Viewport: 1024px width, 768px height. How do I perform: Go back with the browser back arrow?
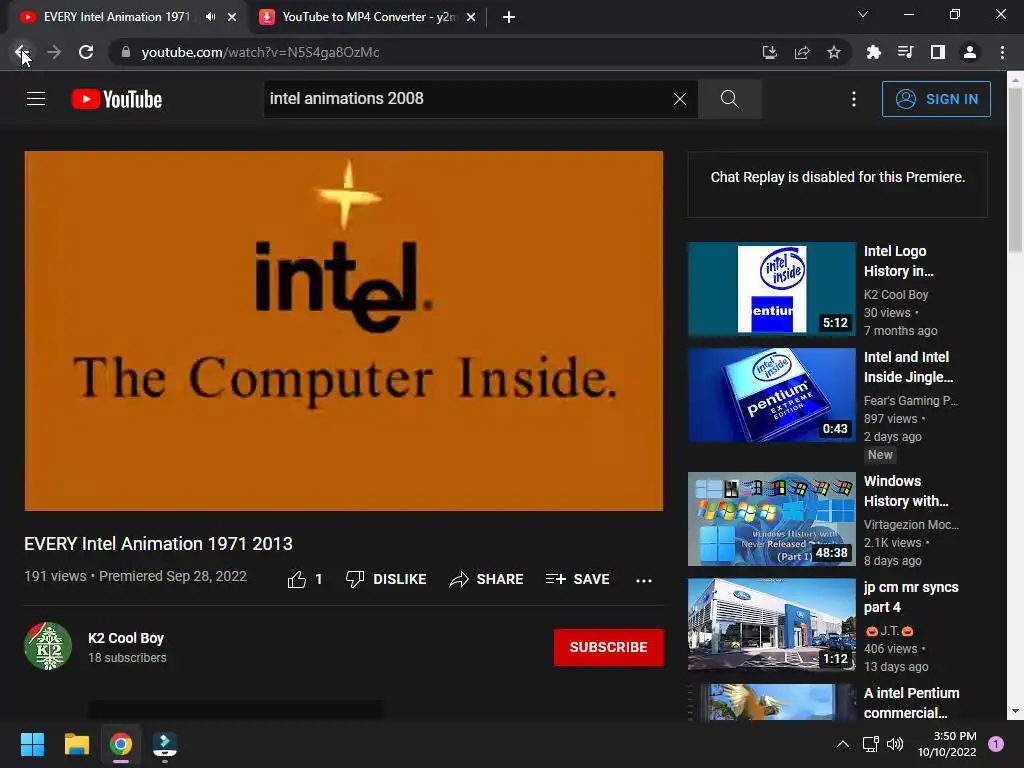tap(22, 52)
